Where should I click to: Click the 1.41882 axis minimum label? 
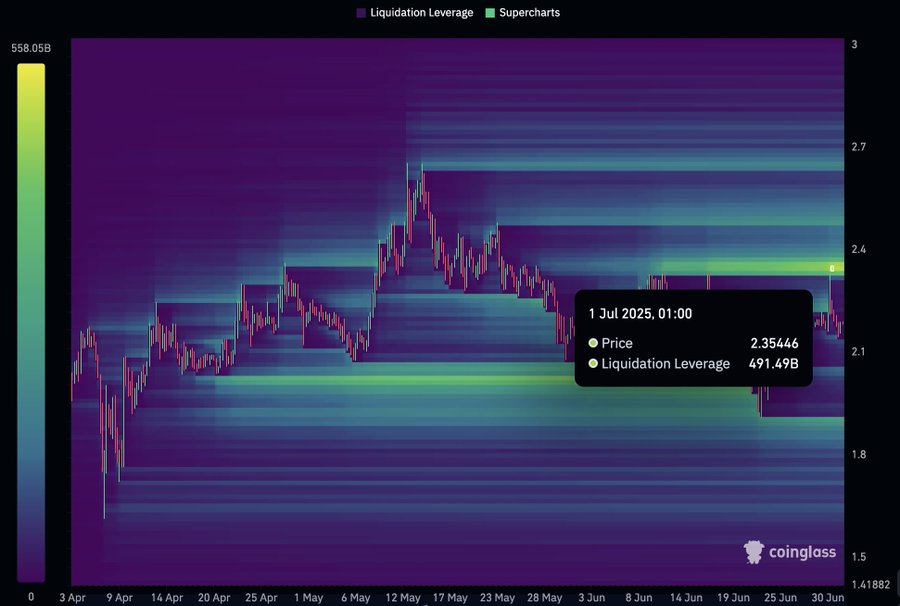[x=871, y=584]
